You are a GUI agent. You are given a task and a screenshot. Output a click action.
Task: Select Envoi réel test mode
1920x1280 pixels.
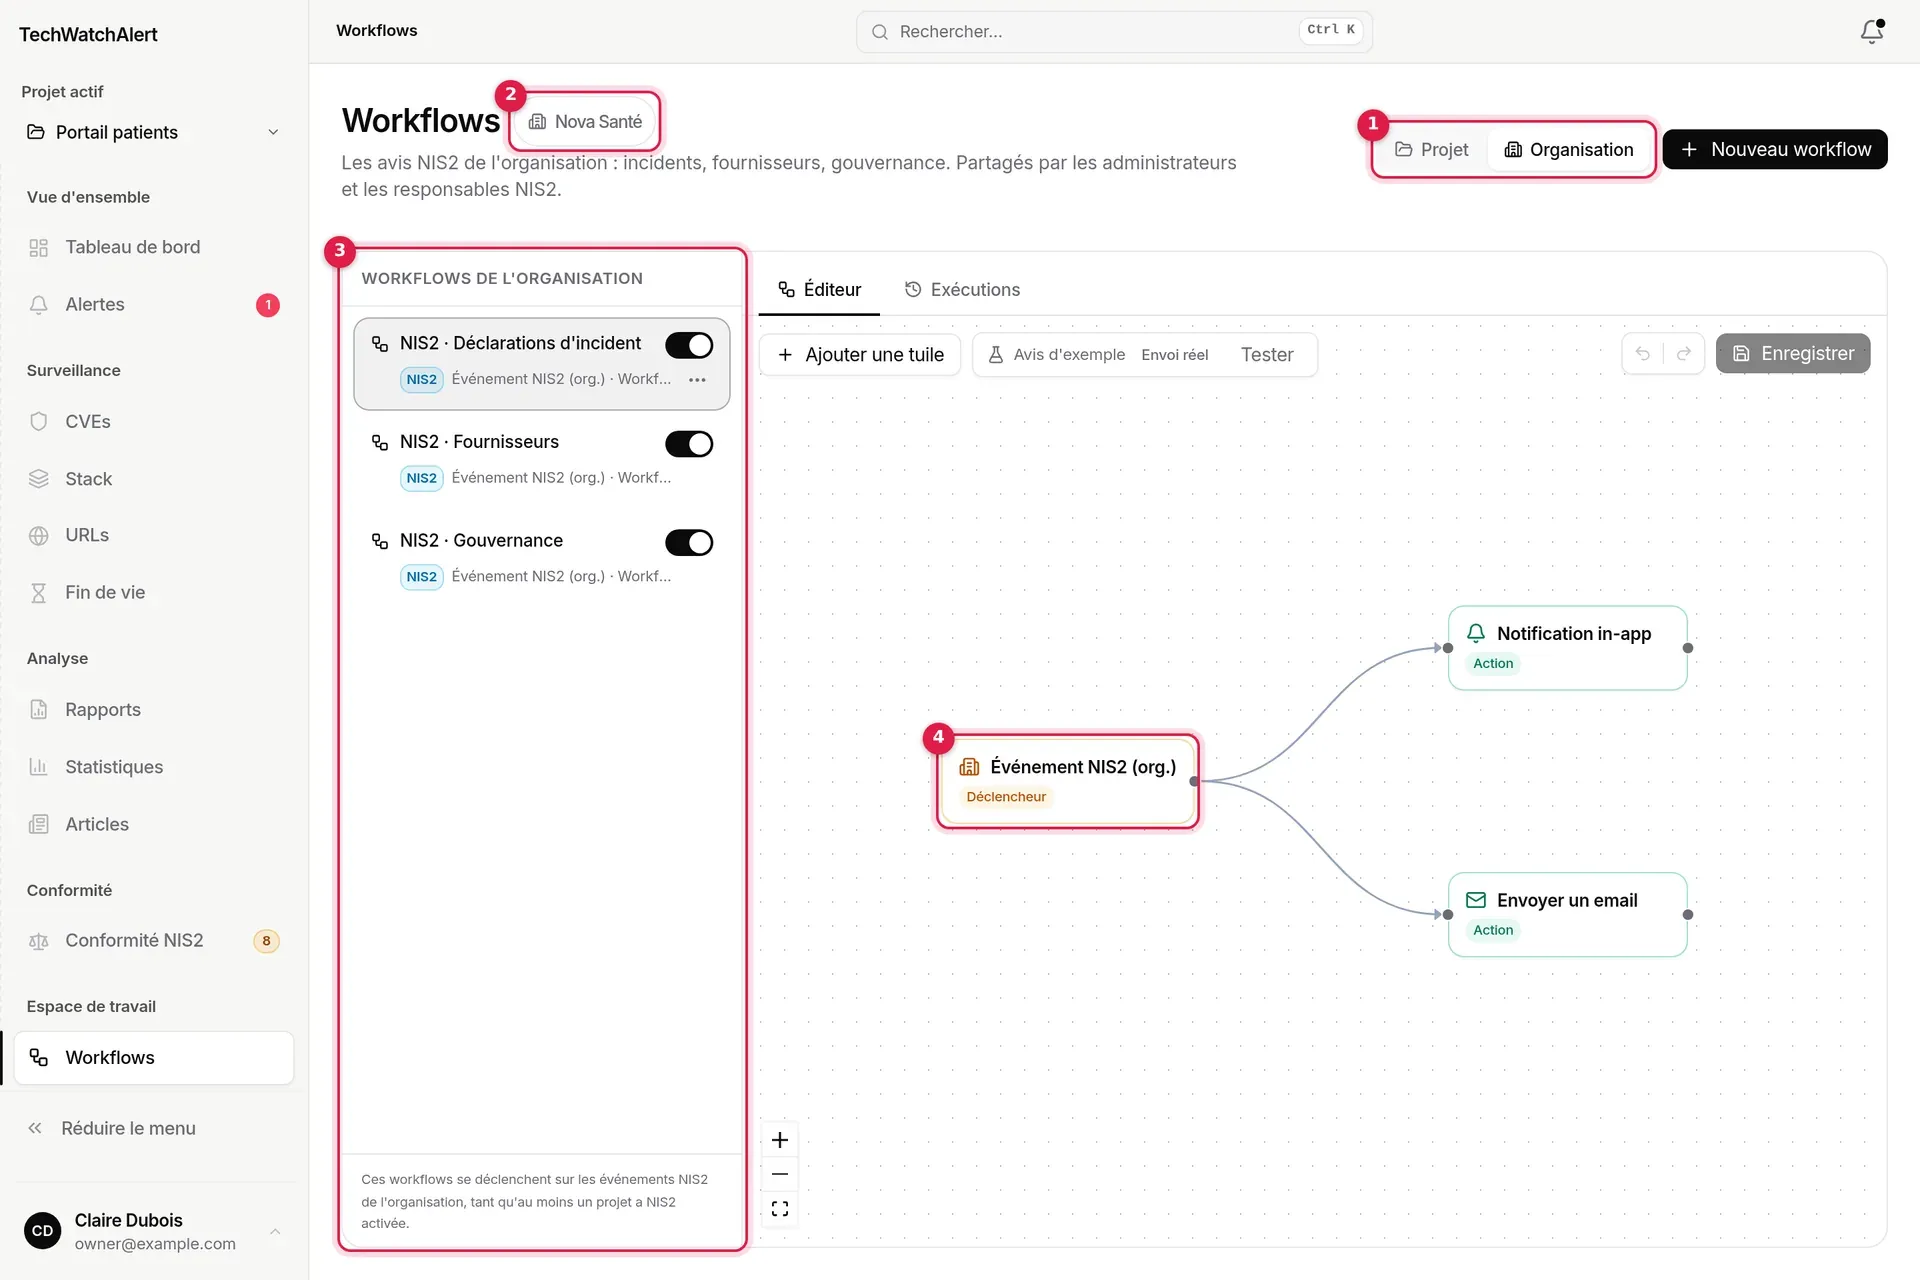tap(1175, 355)
